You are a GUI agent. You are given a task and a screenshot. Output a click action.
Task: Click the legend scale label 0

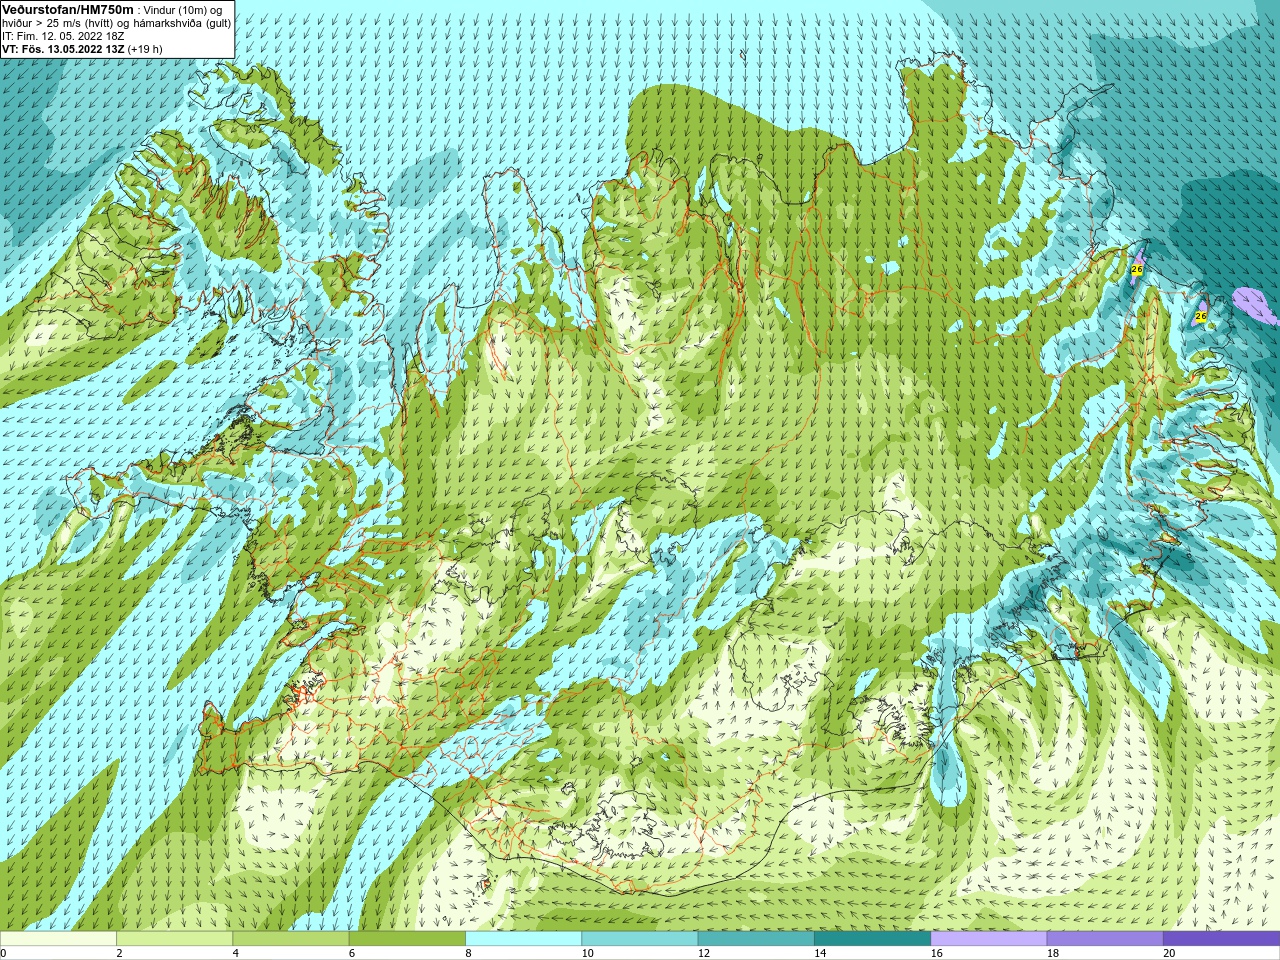pos(4,953)
